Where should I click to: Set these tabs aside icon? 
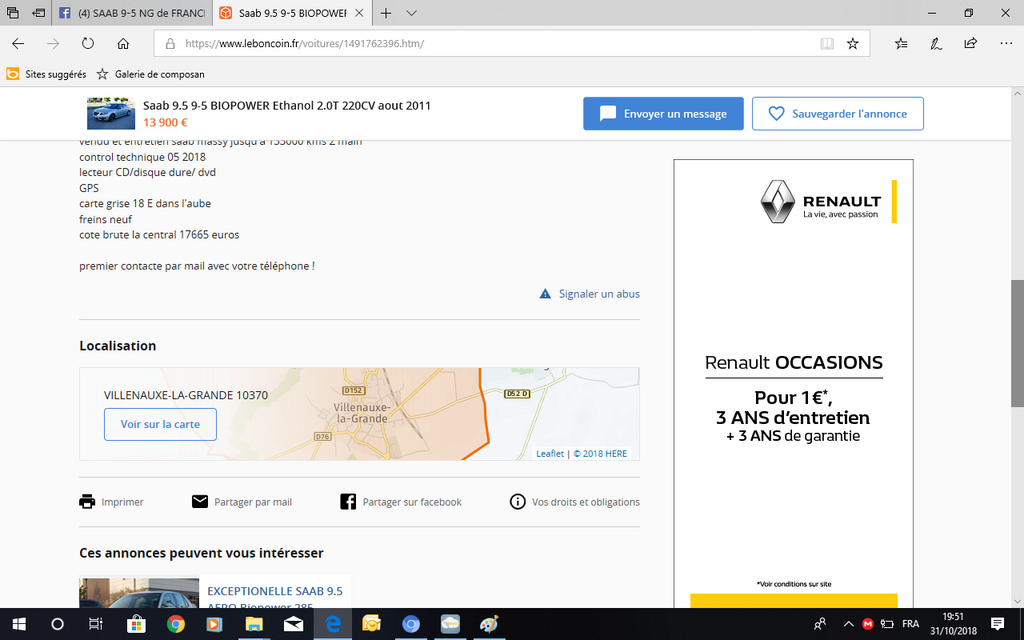(39, 12)
